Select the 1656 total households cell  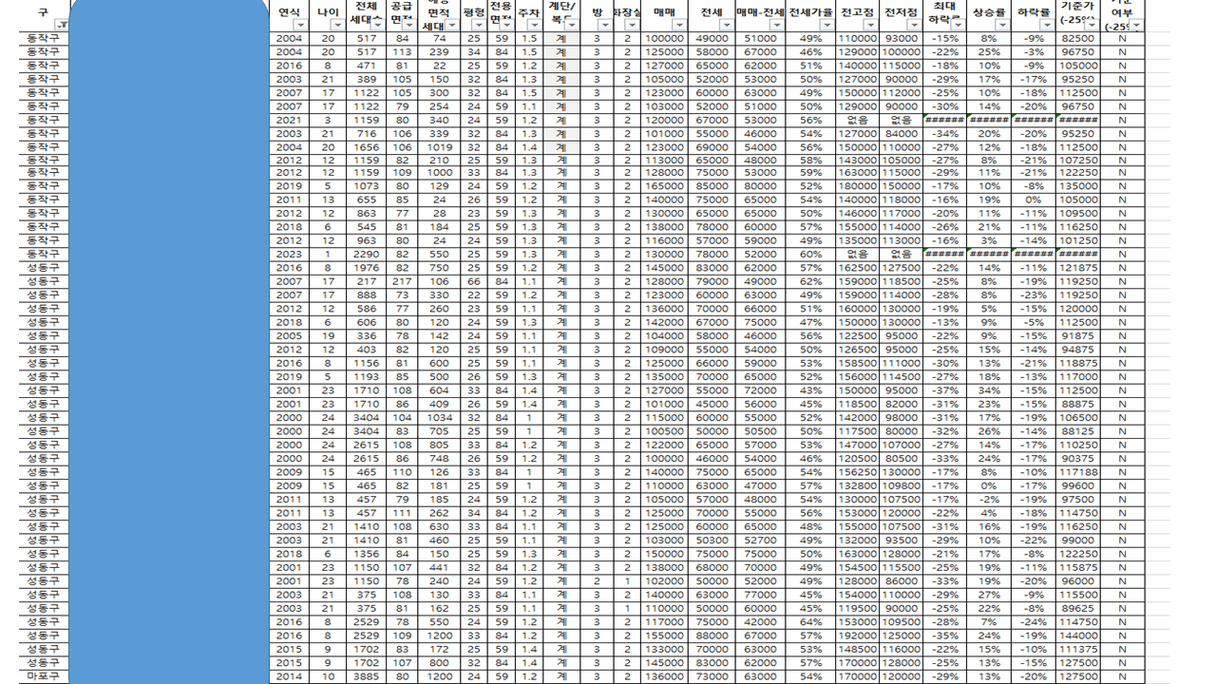(367, 146)
